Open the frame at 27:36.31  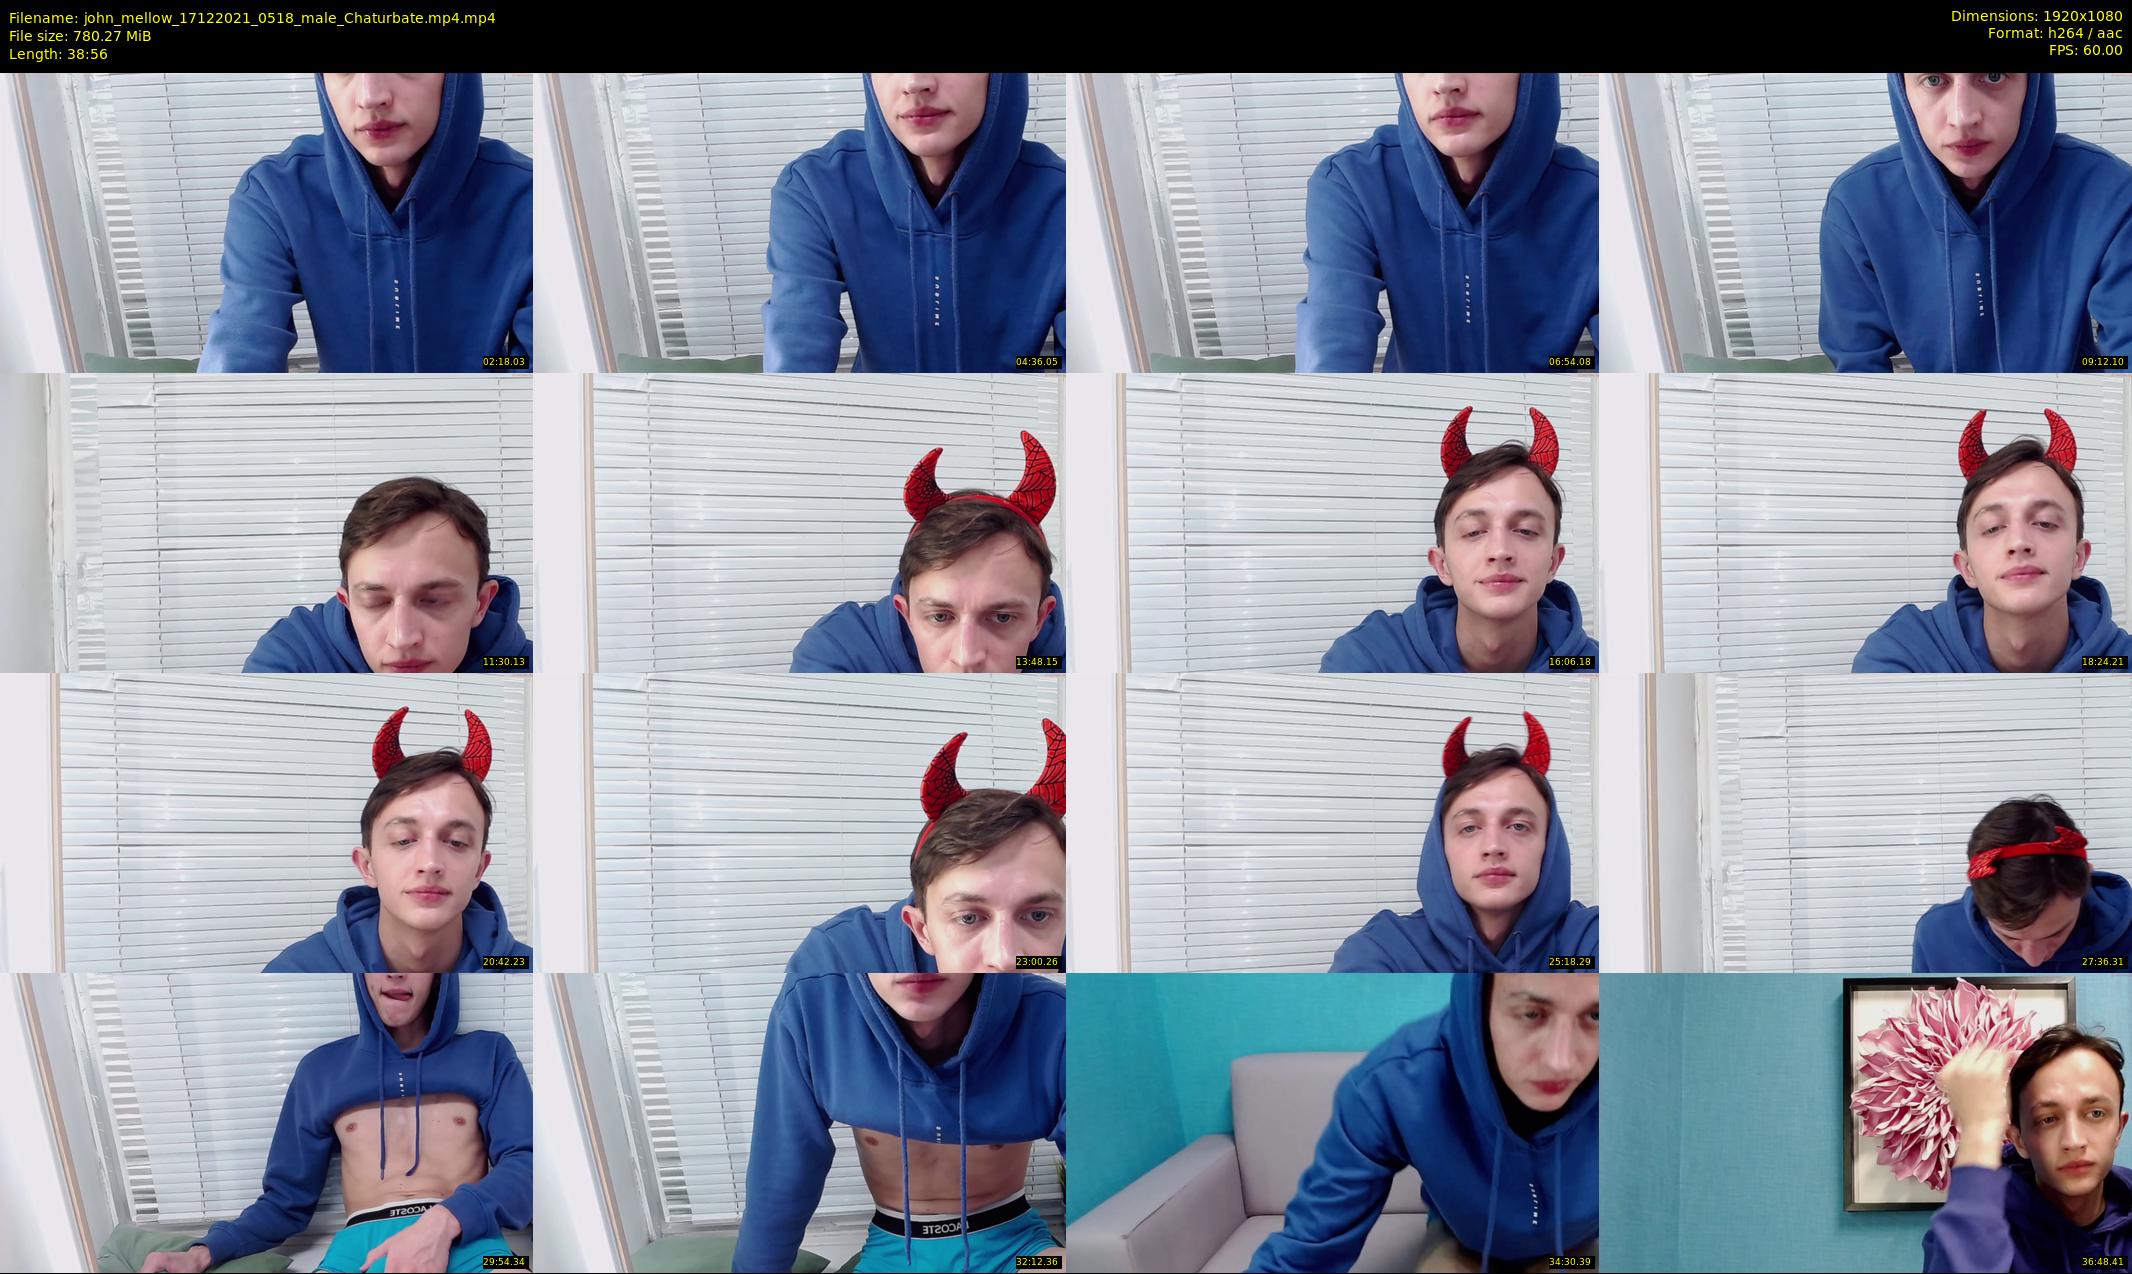coord(1865,822)
